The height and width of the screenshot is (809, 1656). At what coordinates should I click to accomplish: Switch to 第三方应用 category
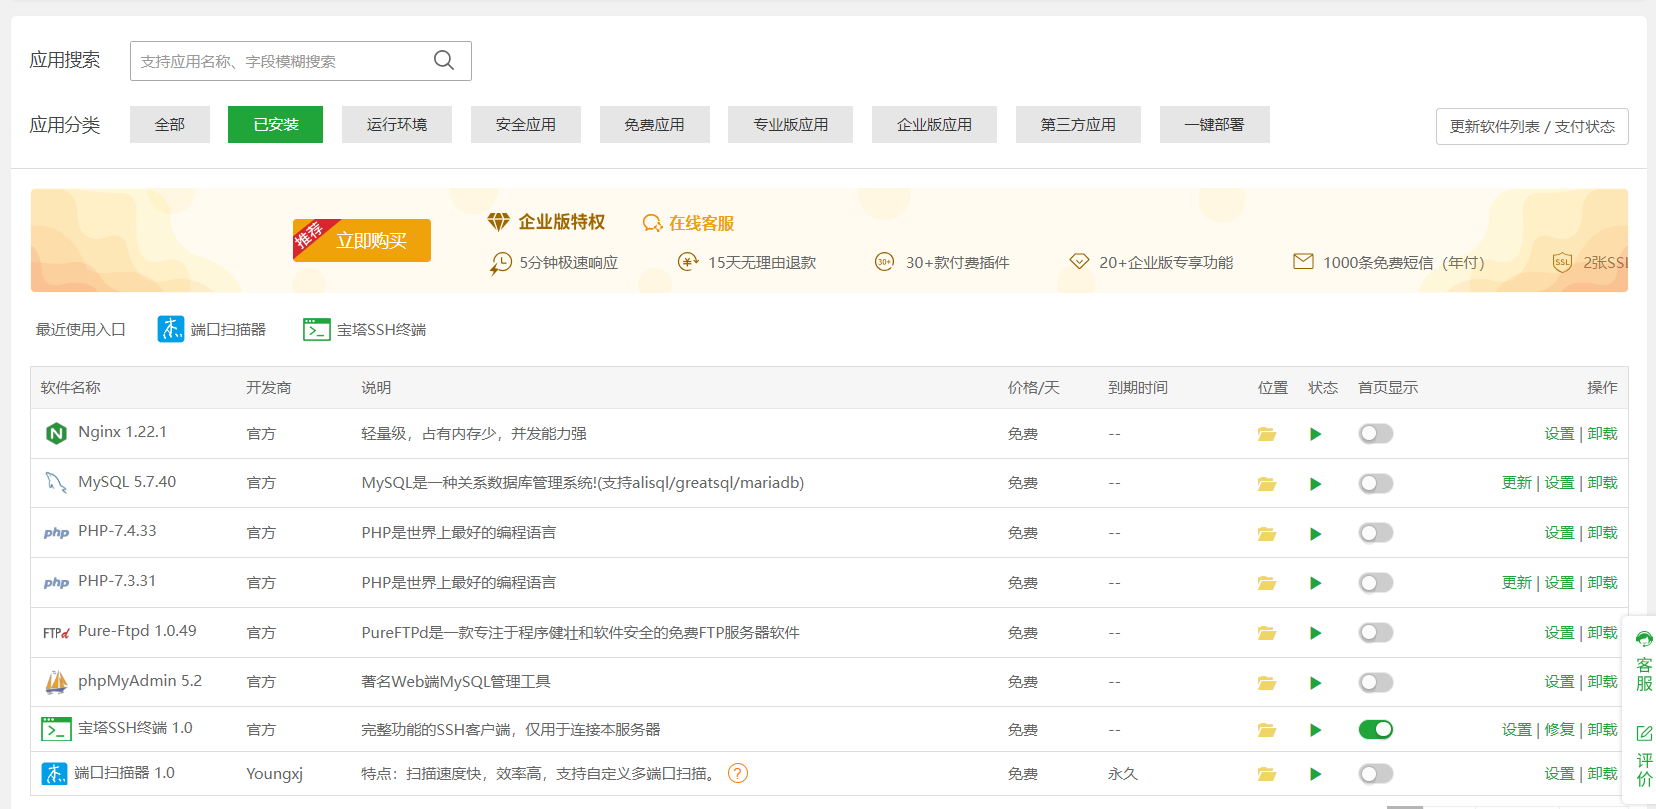pyautogui.click(x=1078, y=124)
